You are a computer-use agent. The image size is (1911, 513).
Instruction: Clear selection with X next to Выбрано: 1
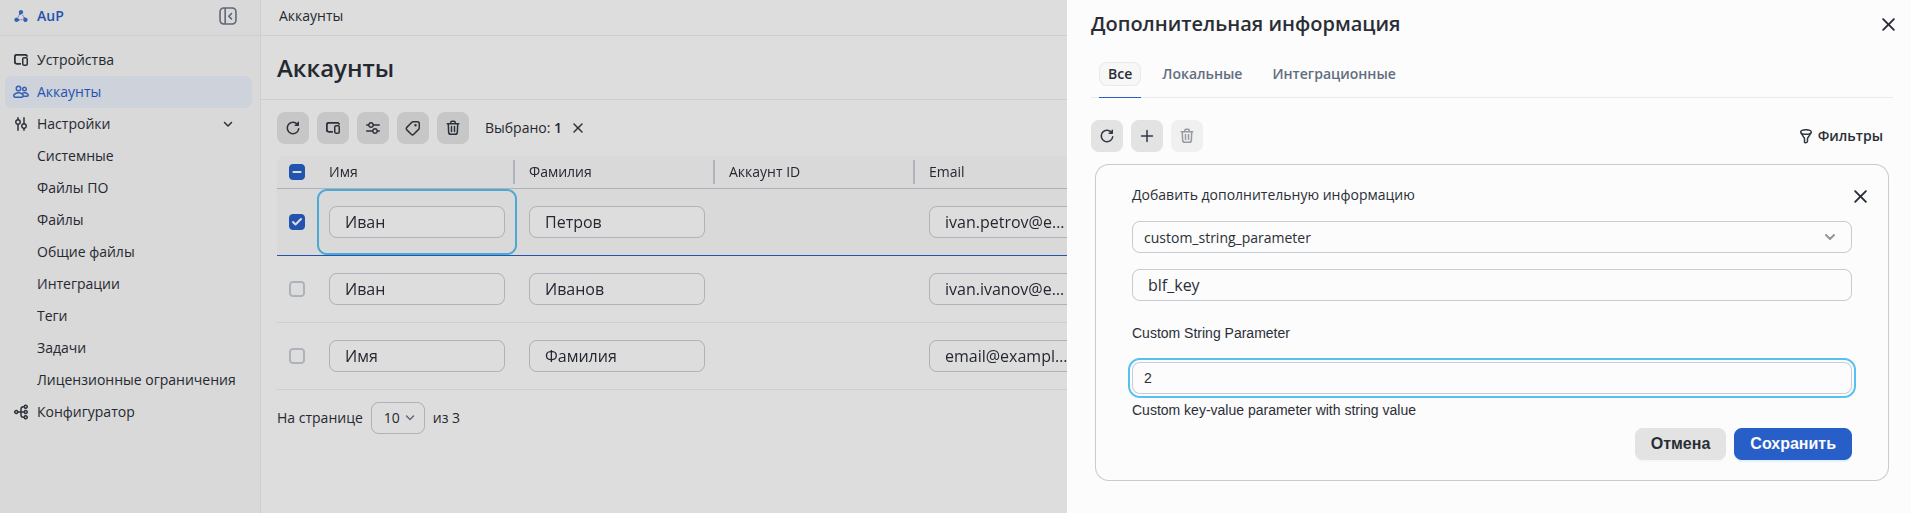point(578,128)
